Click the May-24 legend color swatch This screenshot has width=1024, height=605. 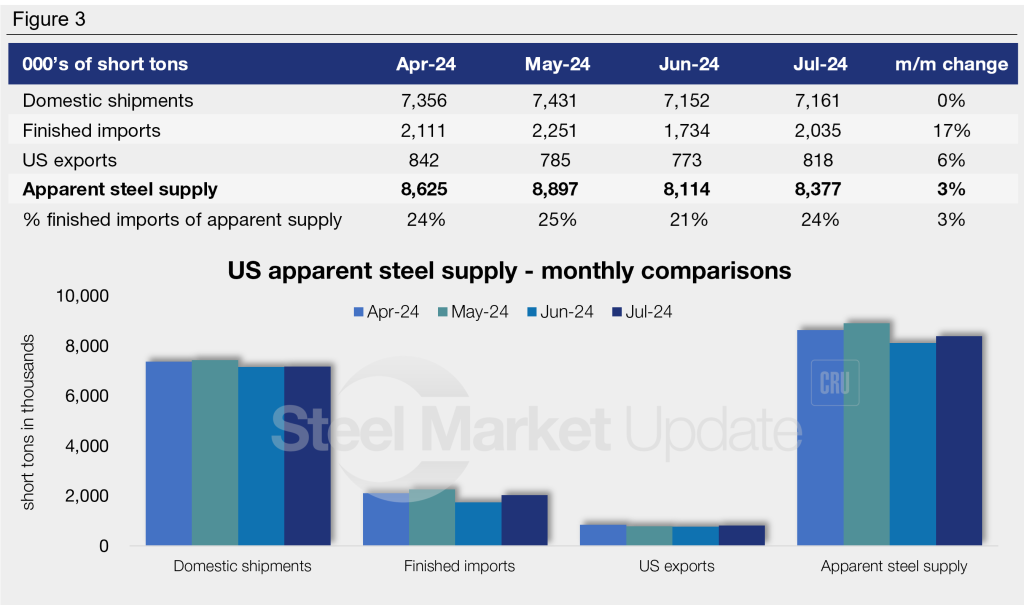coord(444,312)
